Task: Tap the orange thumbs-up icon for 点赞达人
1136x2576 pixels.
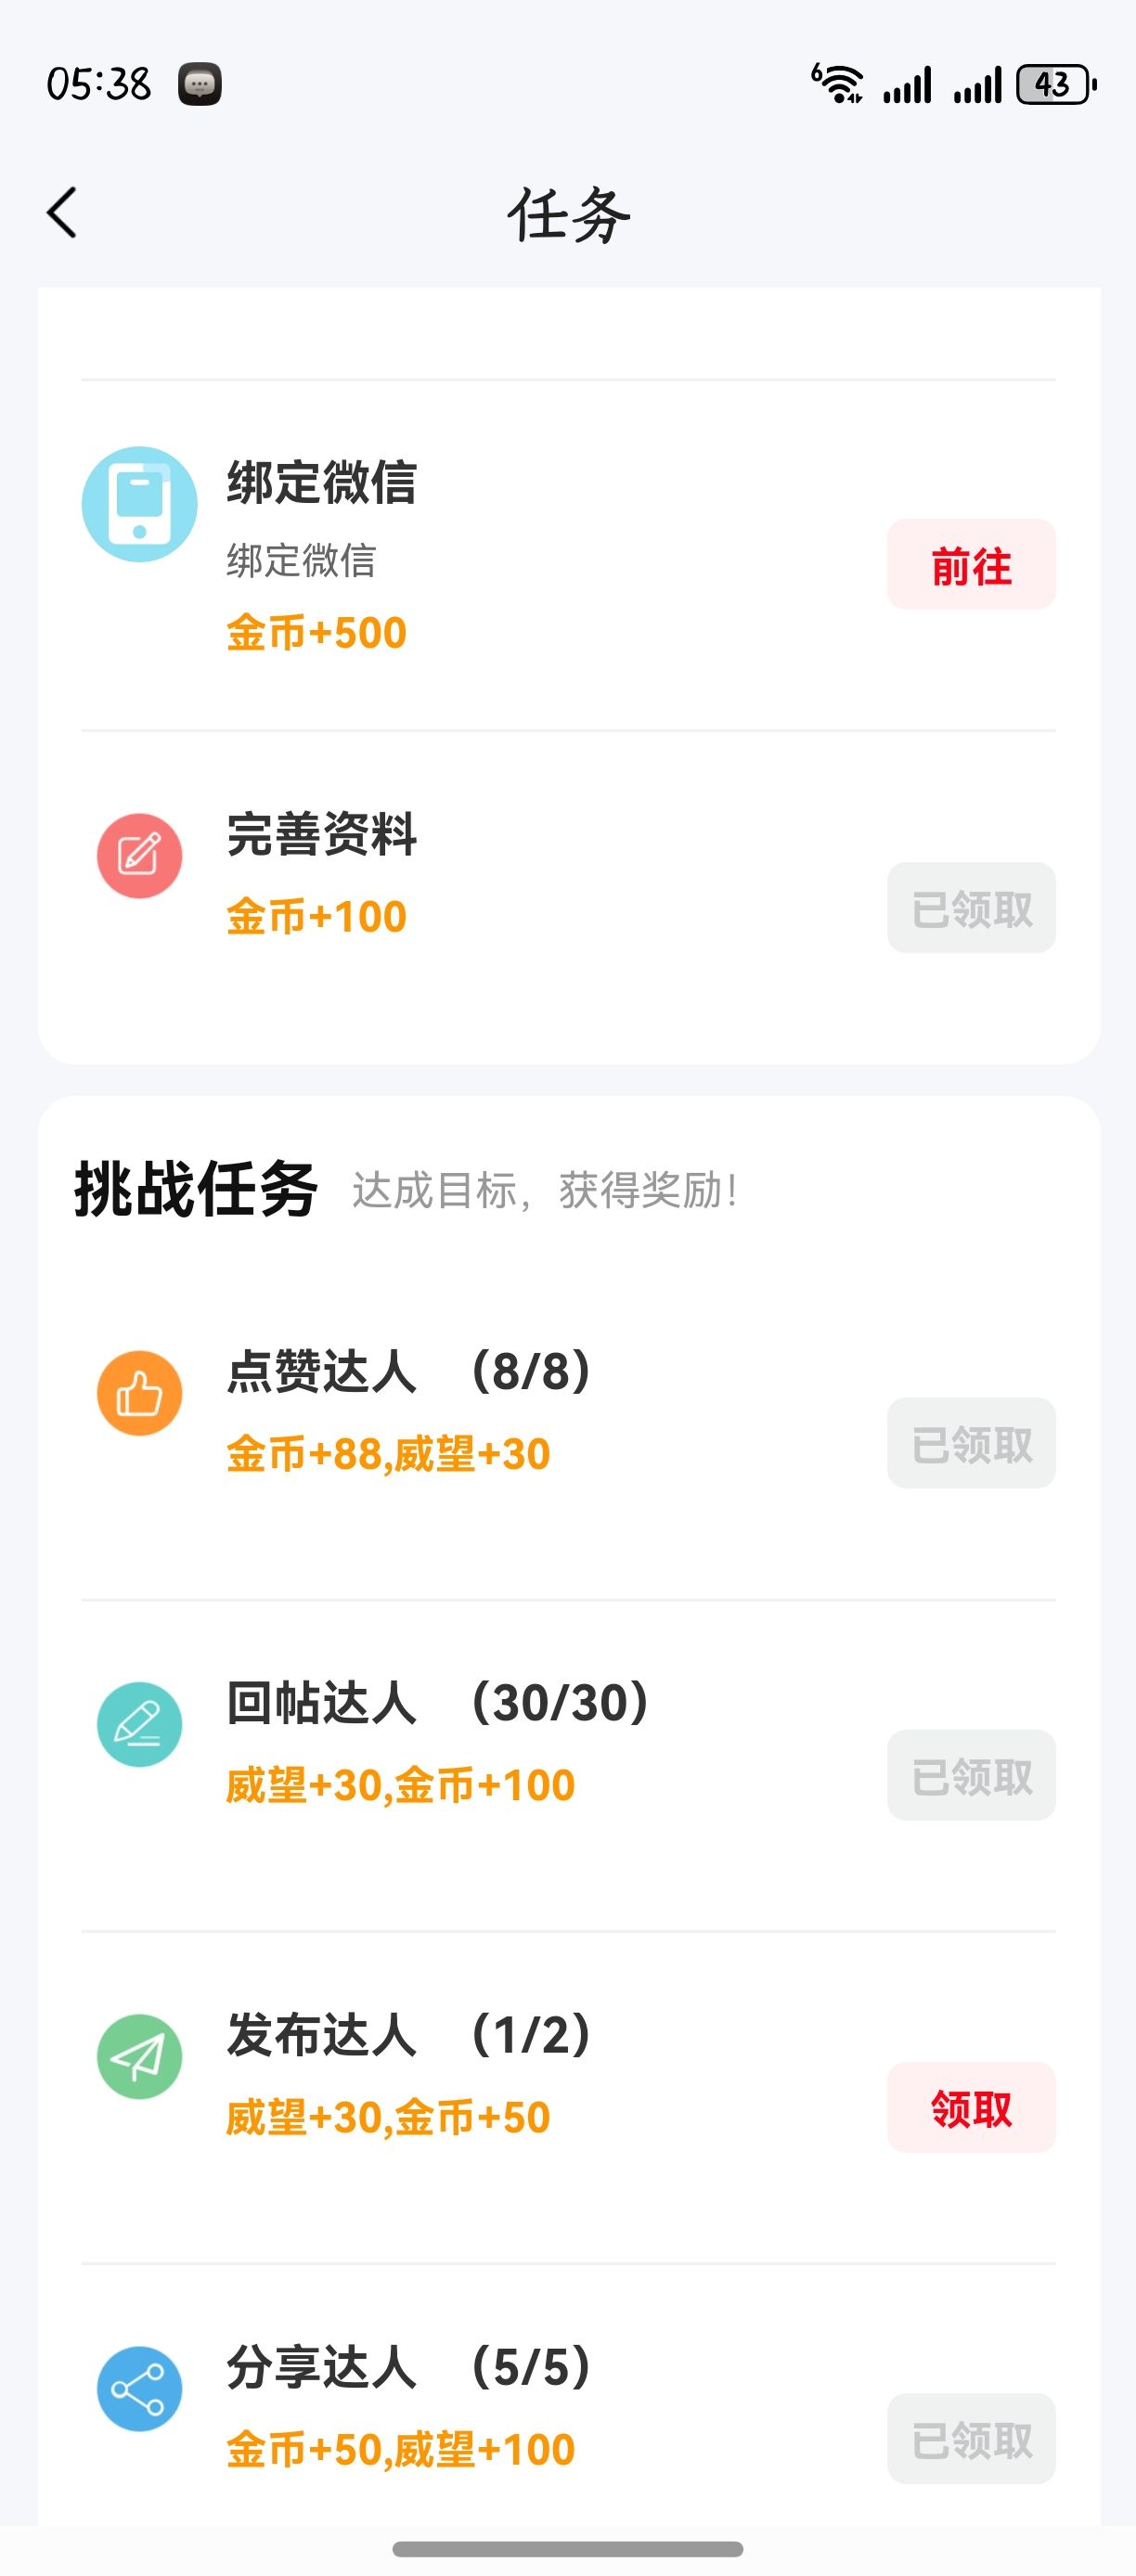Action: coord(139,1393)
